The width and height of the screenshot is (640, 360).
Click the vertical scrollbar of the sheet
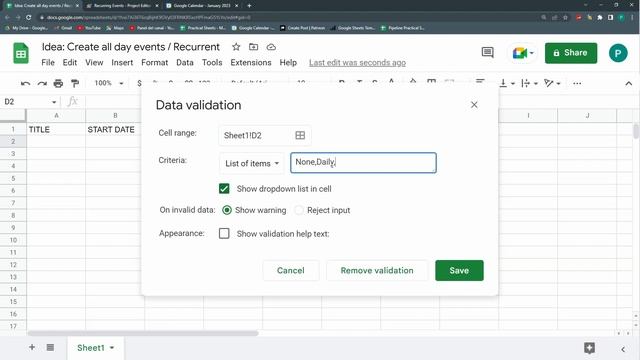636,131
